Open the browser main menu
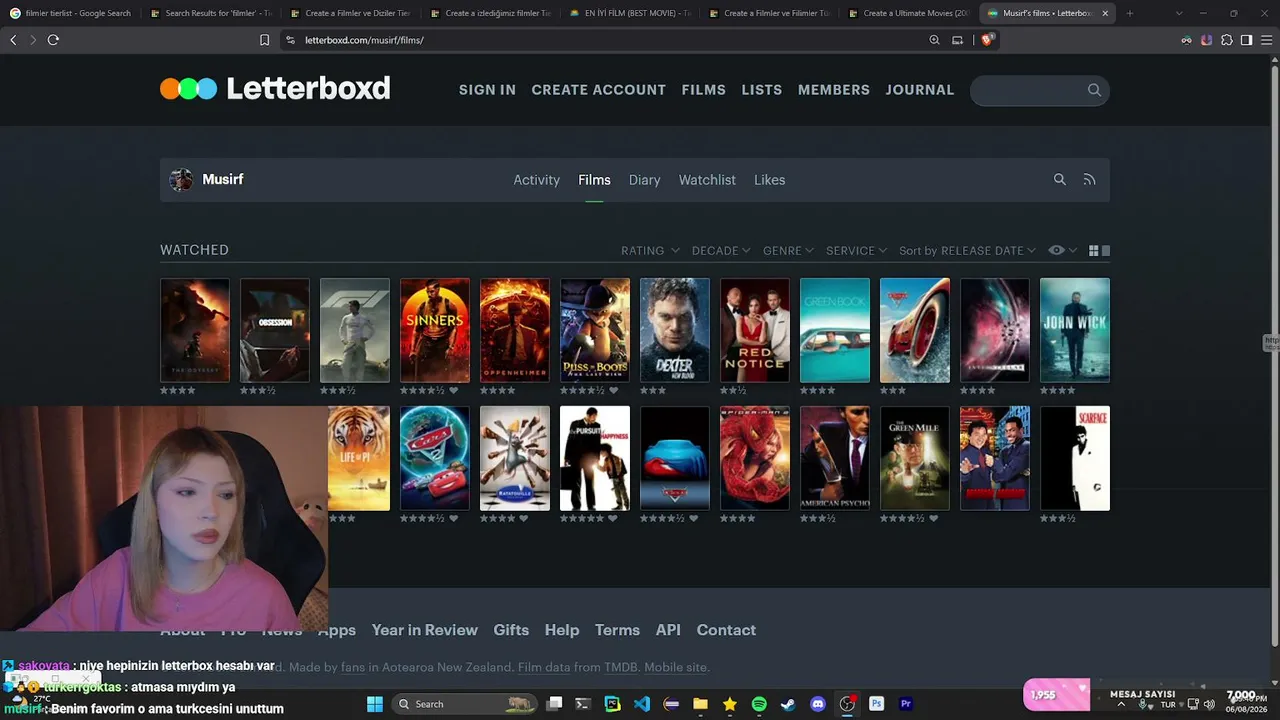Viewport: 1280px width, 720px height. tap(1266, 40)
